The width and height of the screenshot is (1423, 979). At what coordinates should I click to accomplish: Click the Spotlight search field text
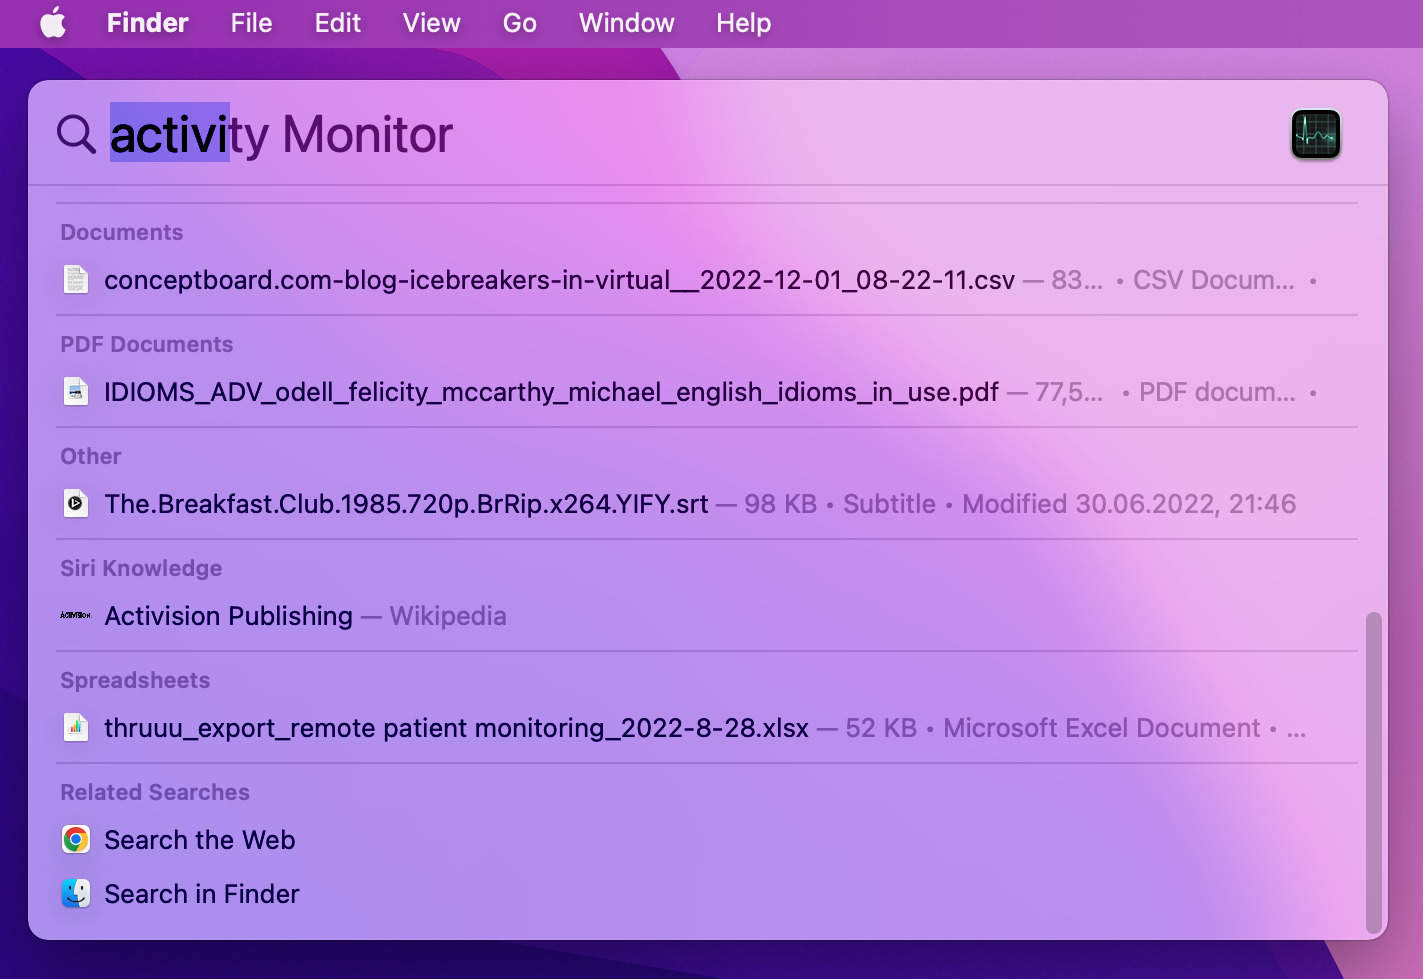coord(281,134)
